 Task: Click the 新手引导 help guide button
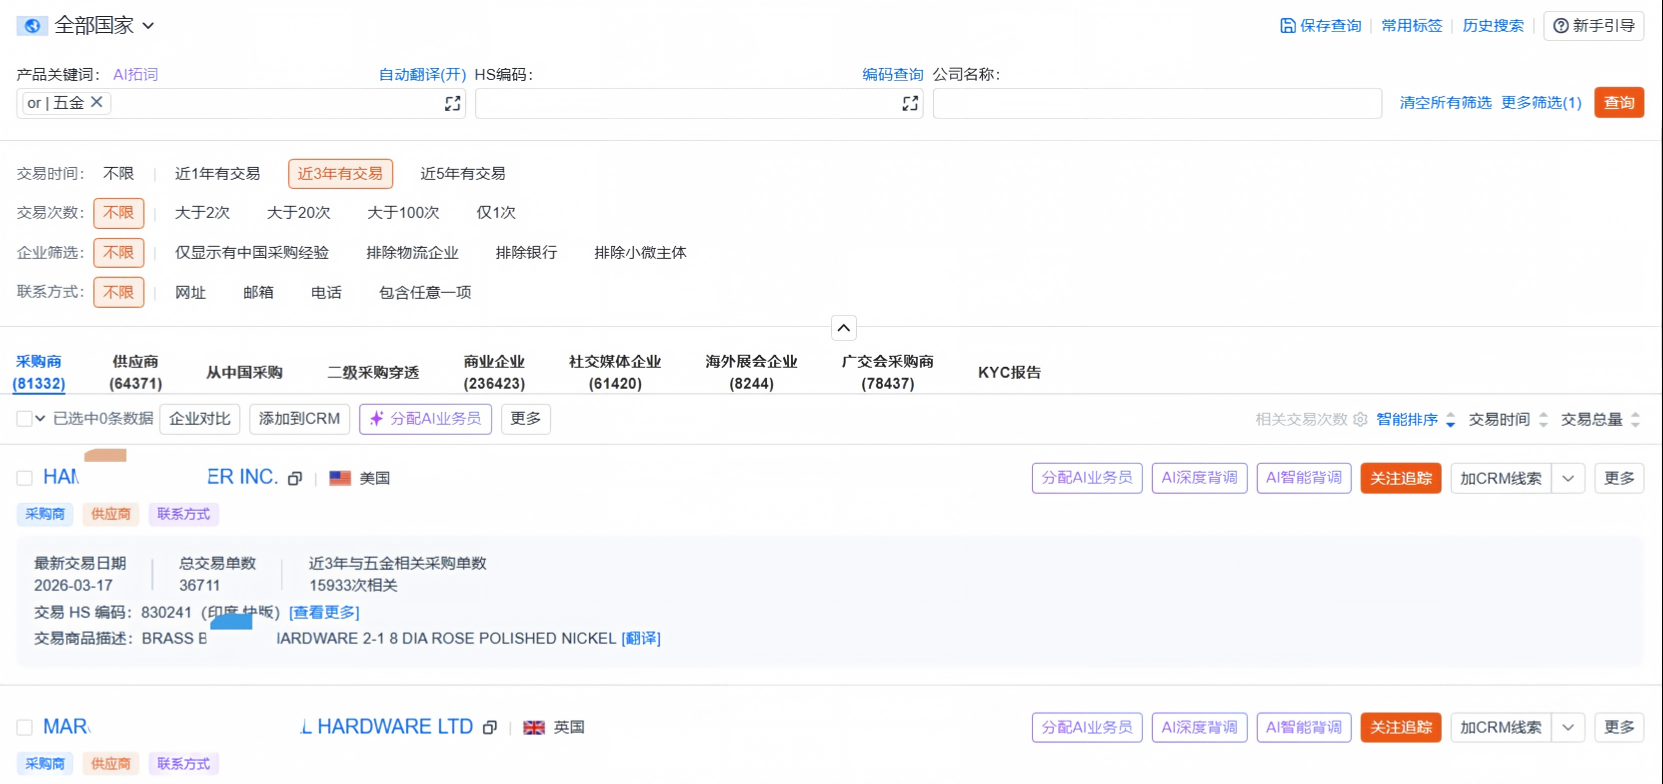[1594, 26]
